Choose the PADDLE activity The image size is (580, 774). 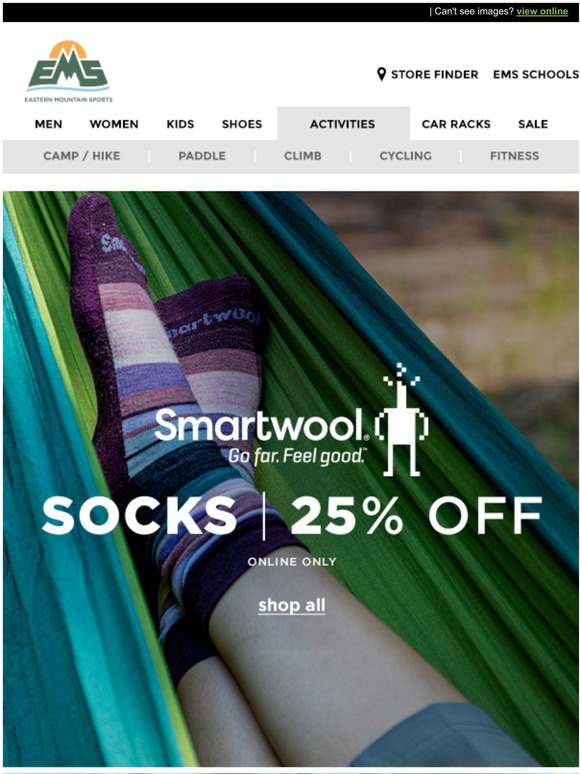coord(202,156)
